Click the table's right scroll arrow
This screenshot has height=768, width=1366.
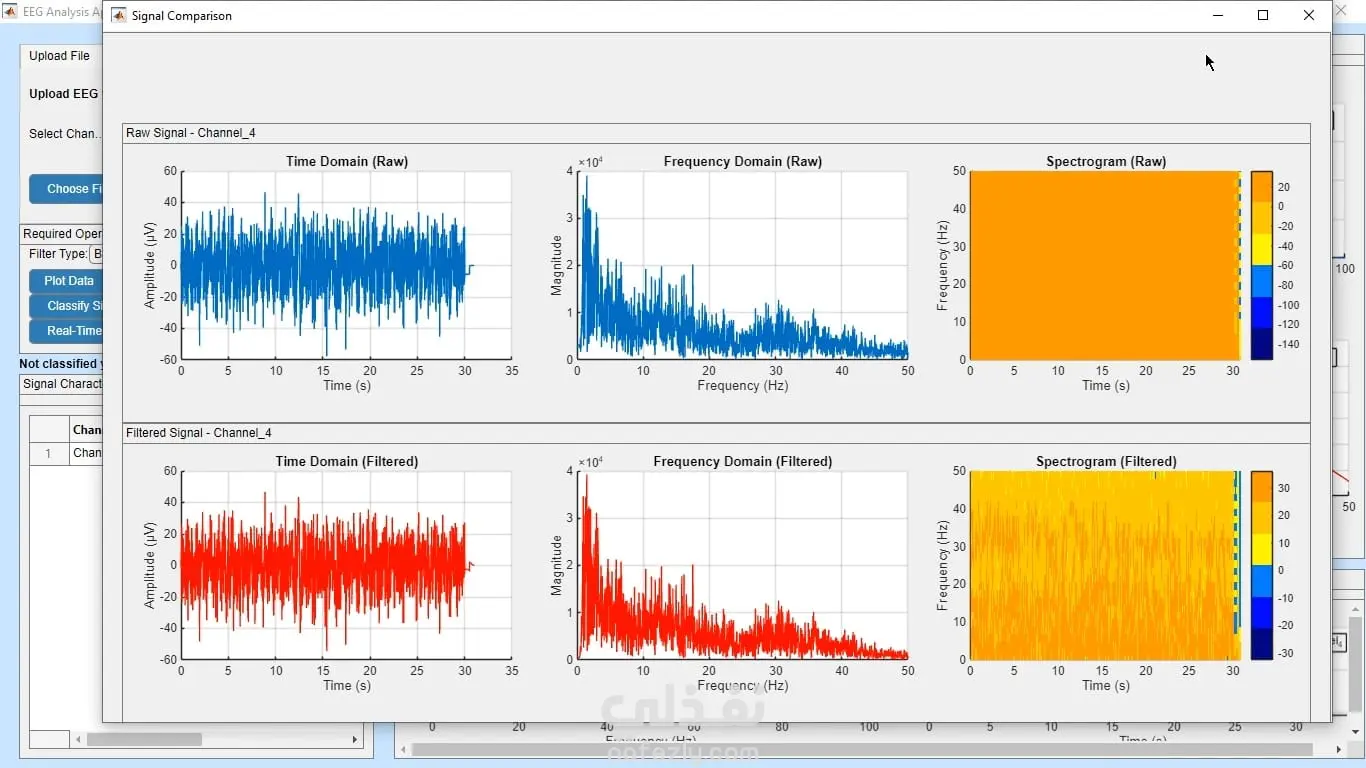[x=354, y=740]
